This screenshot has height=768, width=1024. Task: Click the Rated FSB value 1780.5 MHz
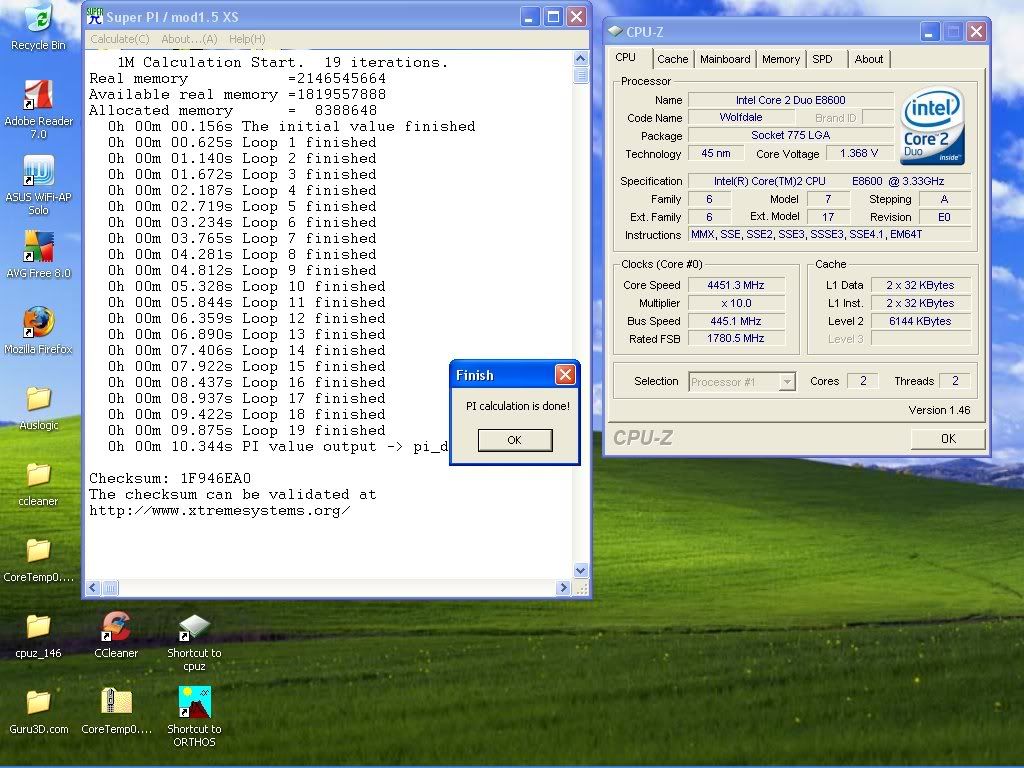736,338
